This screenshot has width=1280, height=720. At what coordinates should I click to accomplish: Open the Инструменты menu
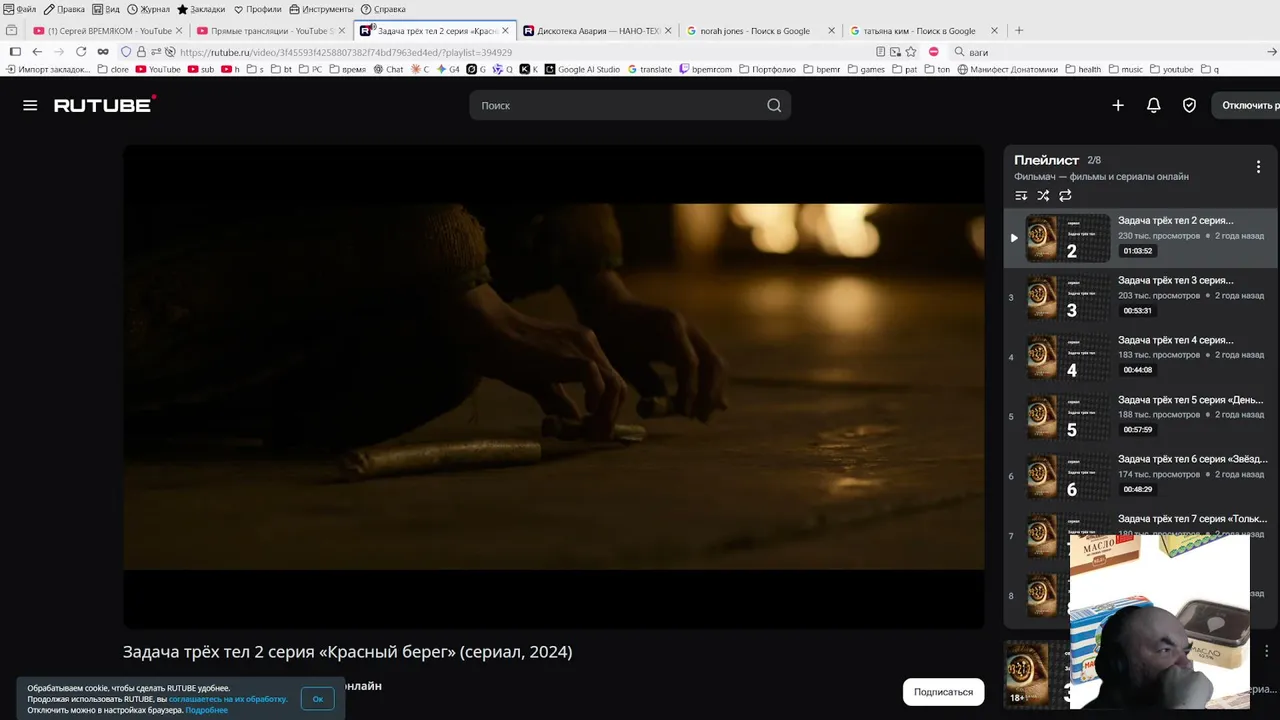[321, 9]
